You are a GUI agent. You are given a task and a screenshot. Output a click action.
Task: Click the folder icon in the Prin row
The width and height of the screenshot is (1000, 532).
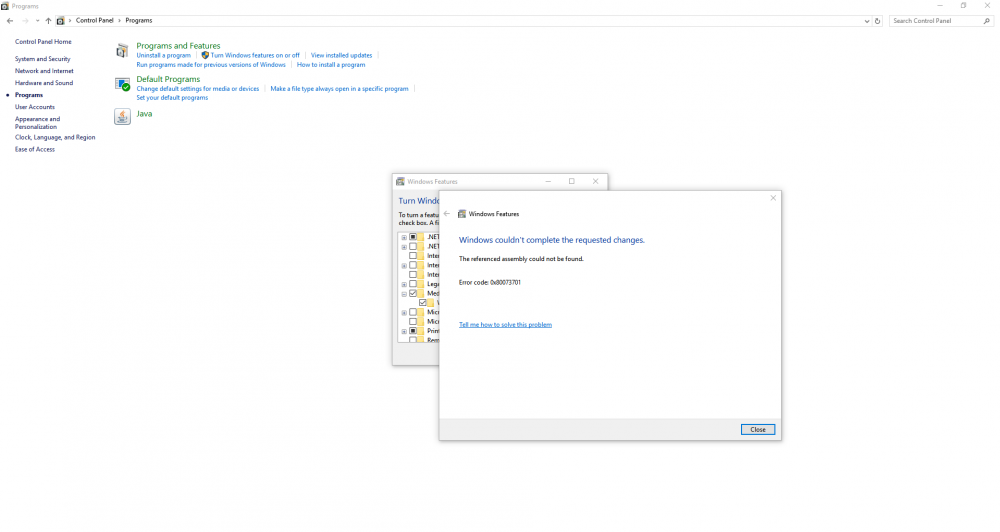[x=421, y=331]
